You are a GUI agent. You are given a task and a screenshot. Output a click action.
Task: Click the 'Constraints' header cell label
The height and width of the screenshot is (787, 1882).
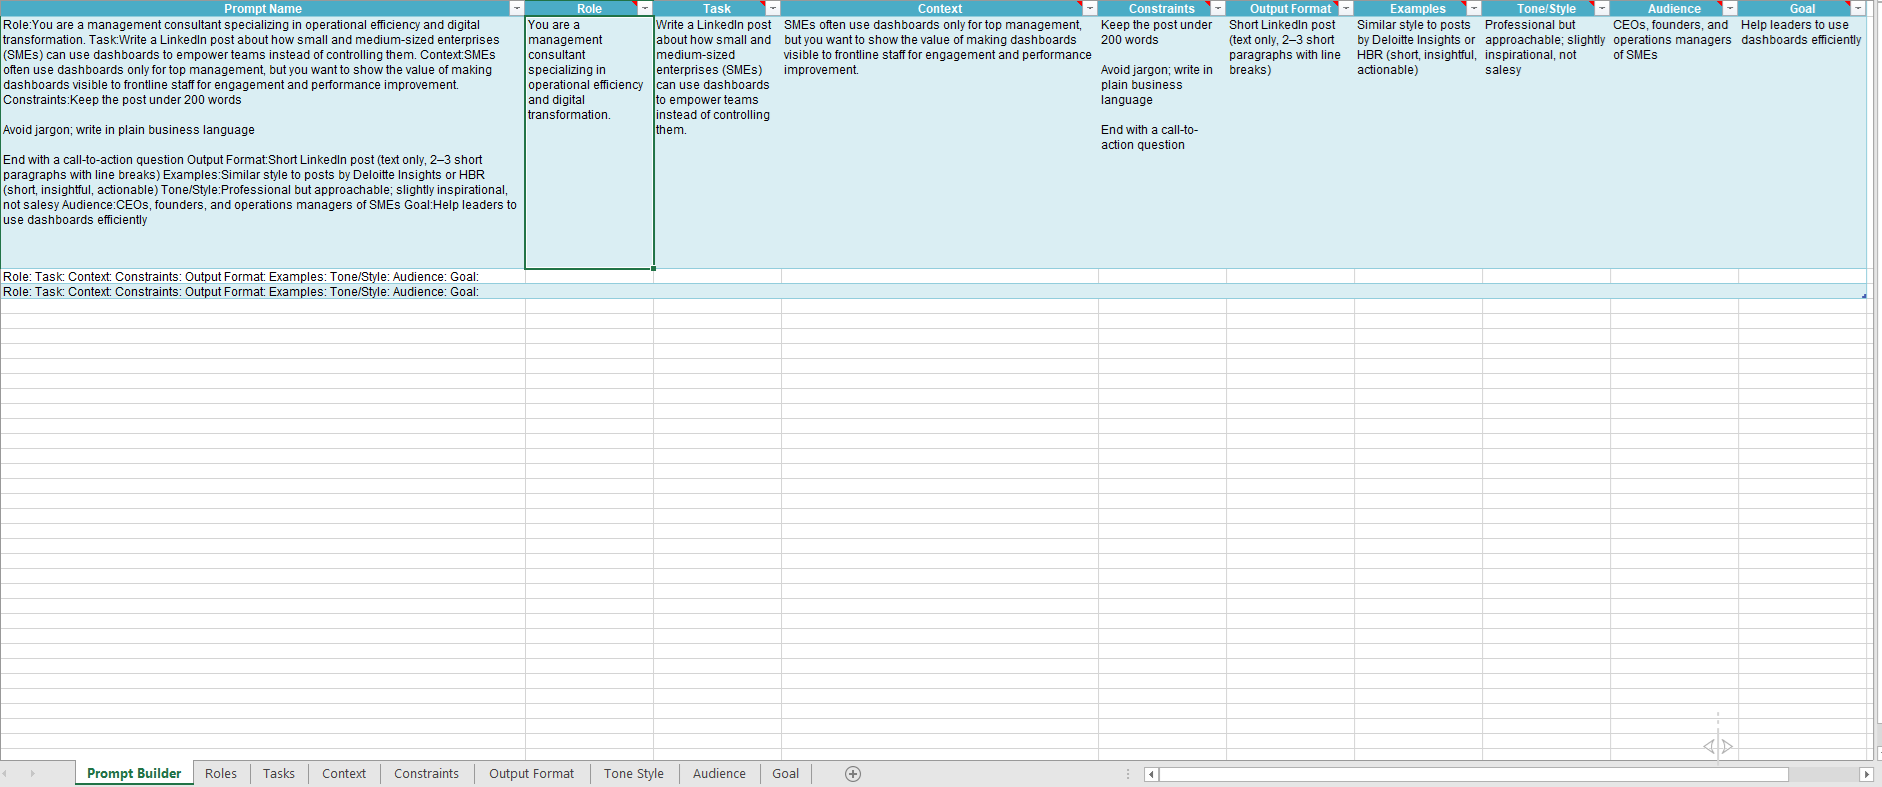1162,8
